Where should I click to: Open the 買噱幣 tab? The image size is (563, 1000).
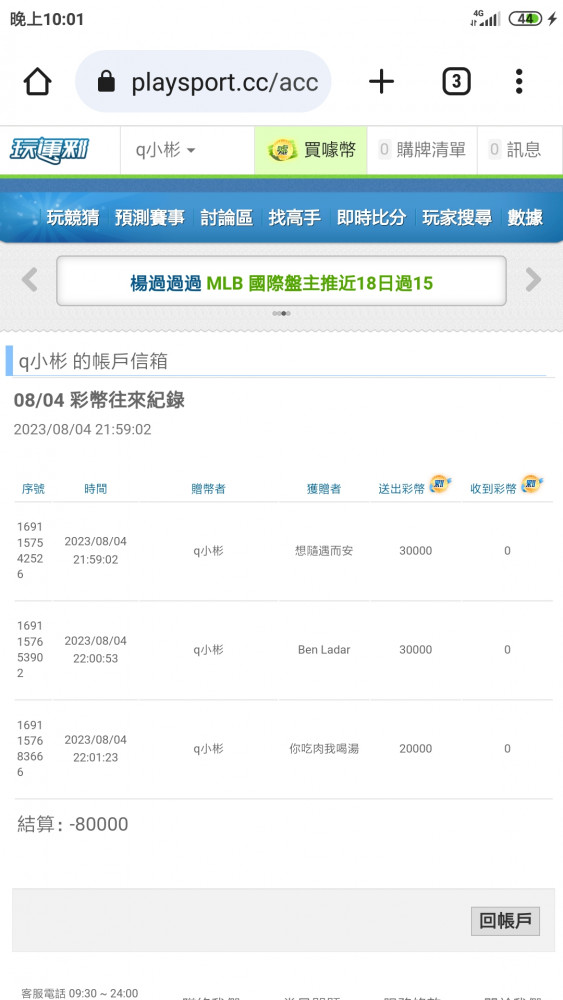(311, 151)
